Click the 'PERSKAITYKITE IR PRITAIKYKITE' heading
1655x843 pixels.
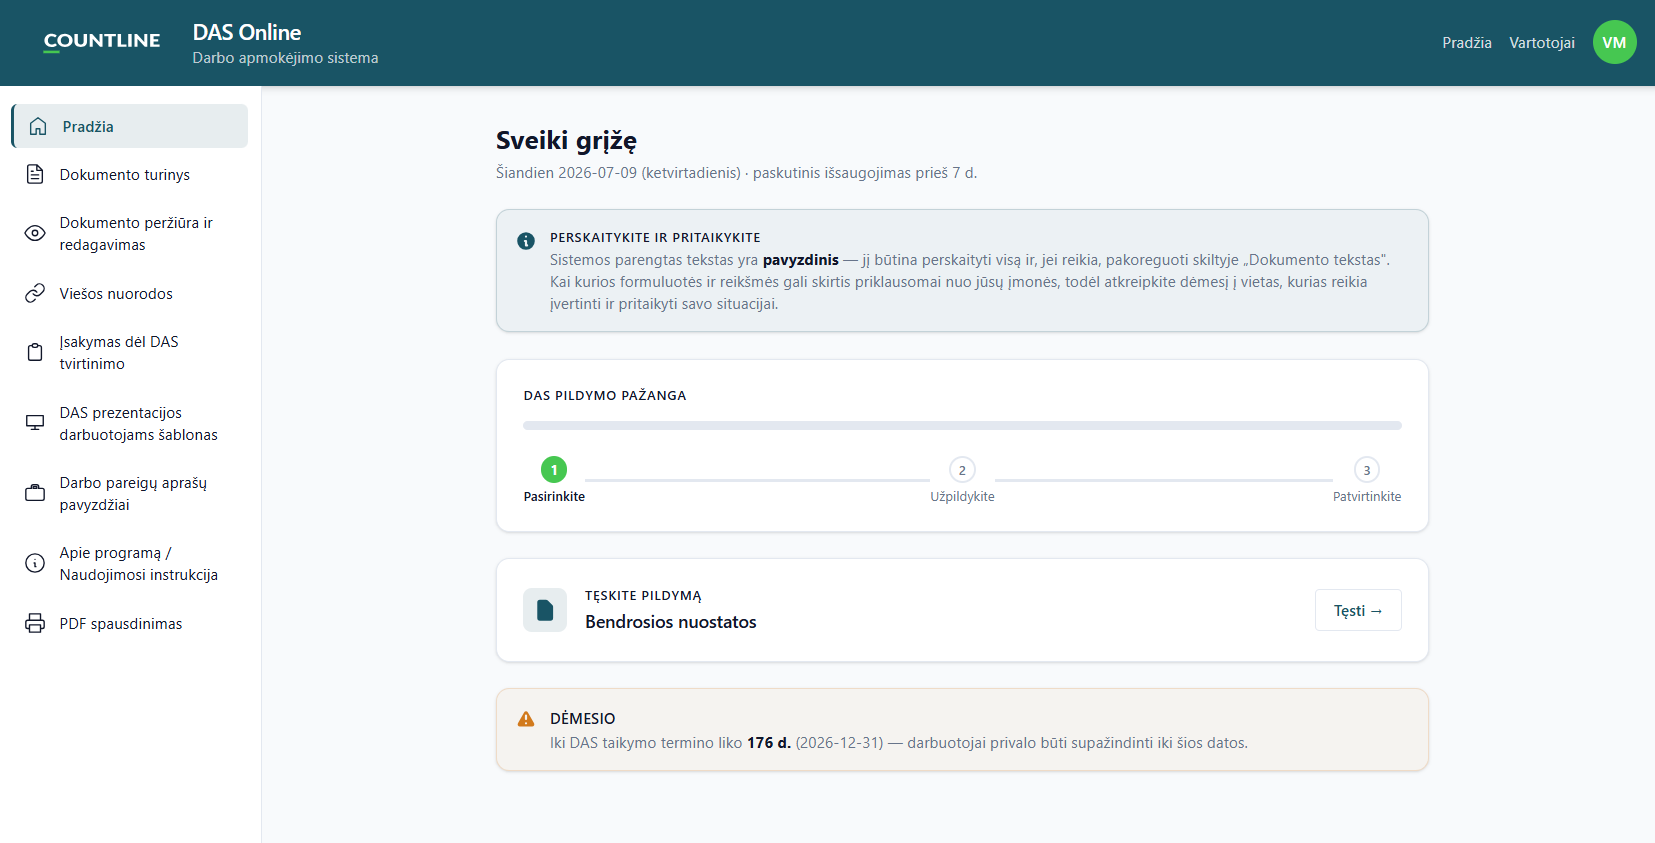[x=655, y=237]
